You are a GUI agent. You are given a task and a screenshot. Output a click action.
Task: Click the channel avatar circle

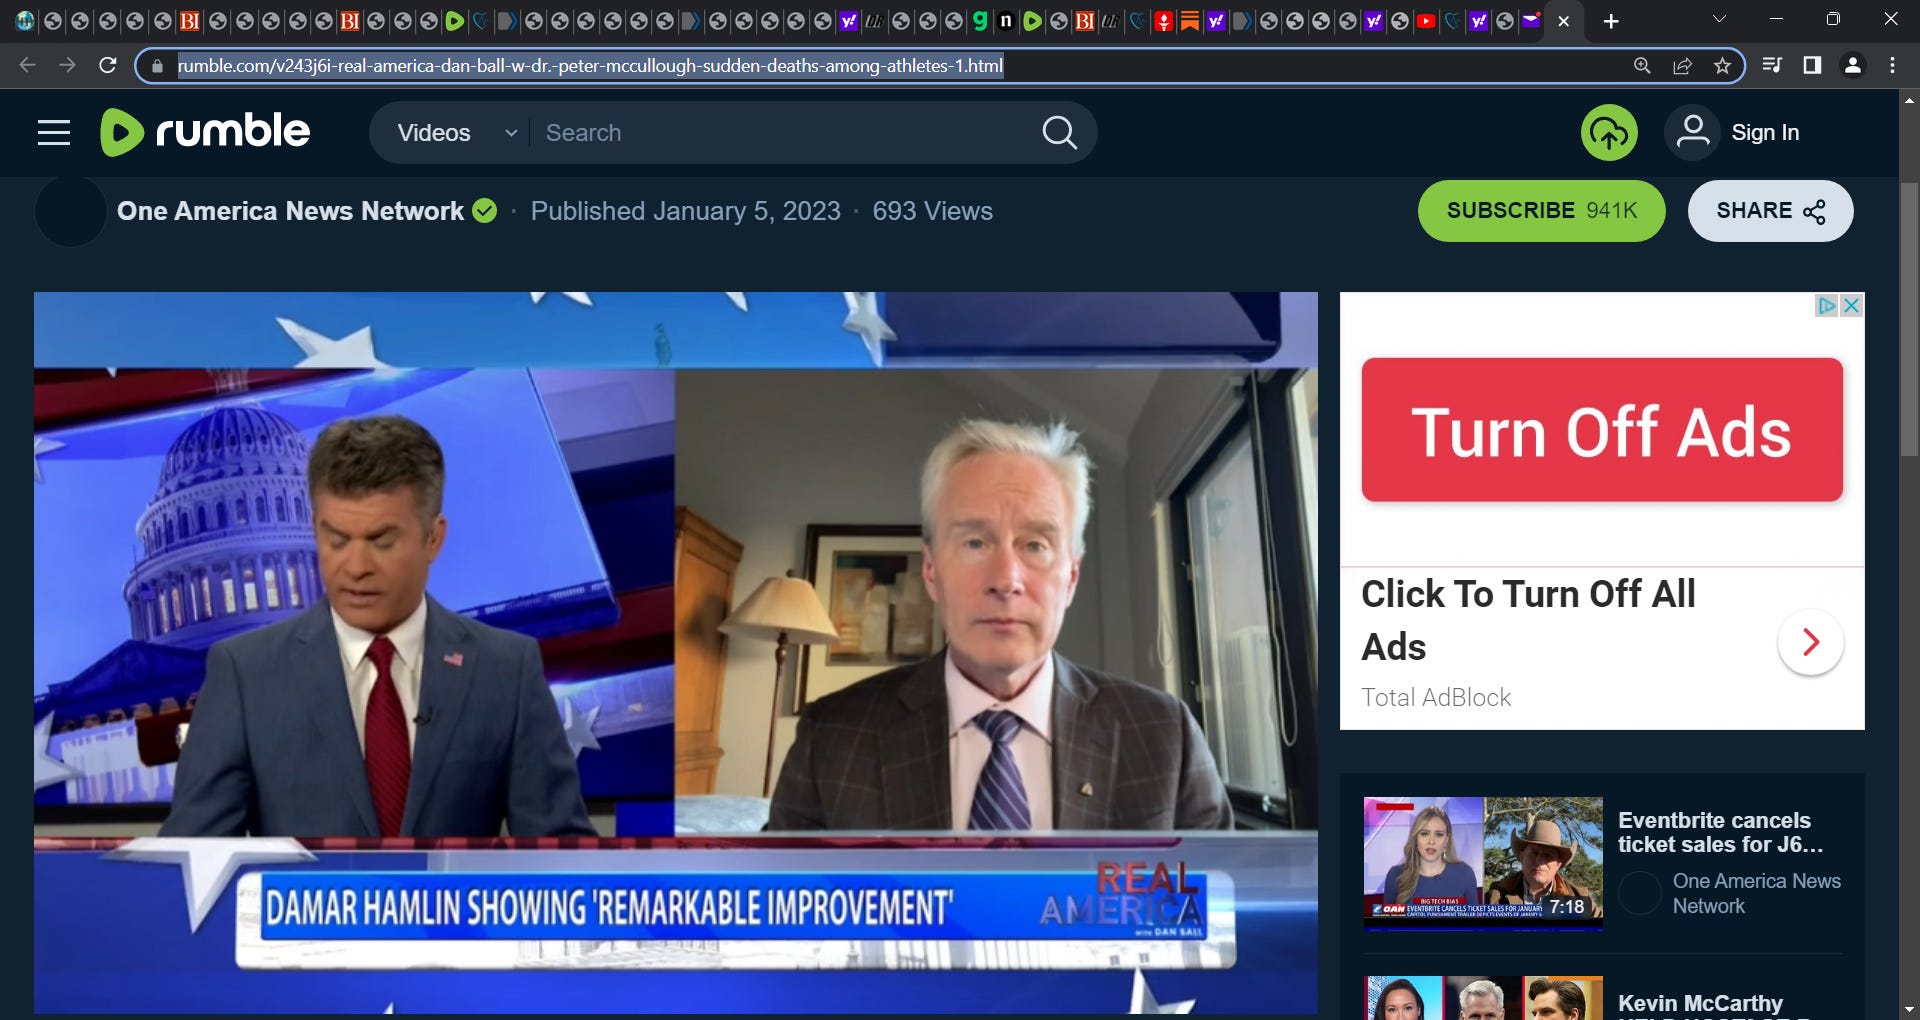[70, 211]
